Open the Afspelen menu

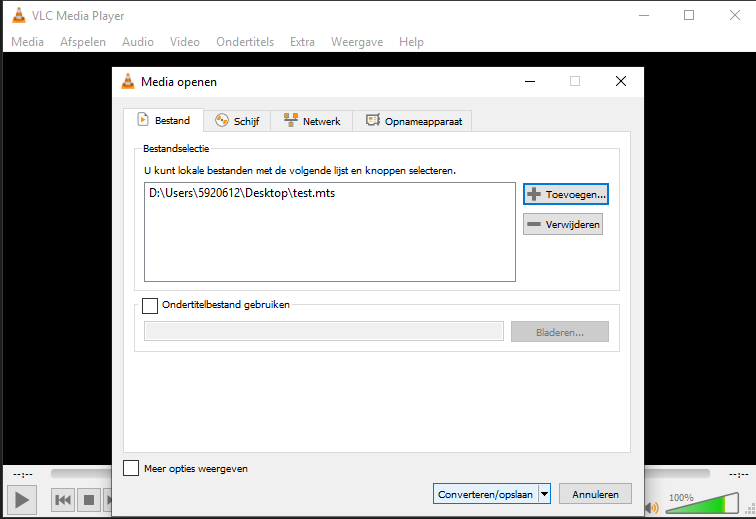[83, 42]
